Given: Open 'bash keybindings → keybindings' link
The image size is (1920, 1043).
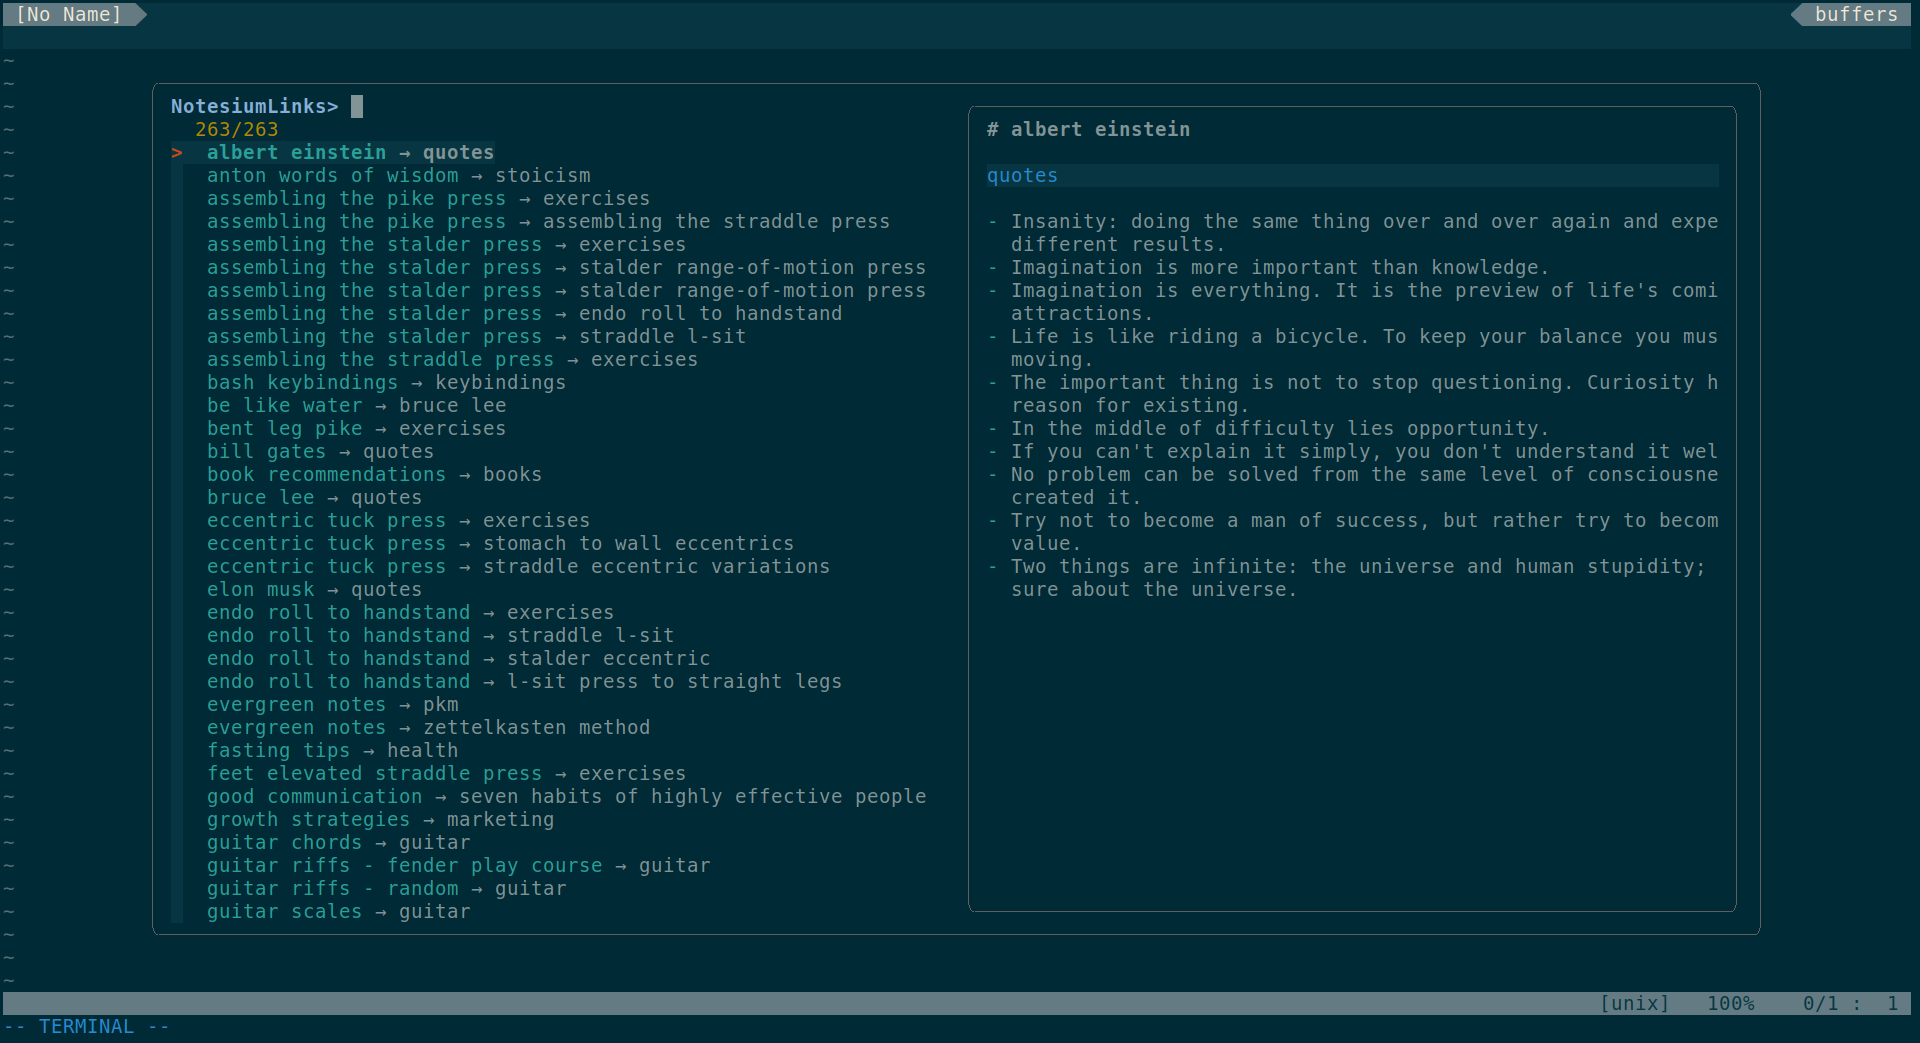Looking at the screenshot, I should click(386, 382).
